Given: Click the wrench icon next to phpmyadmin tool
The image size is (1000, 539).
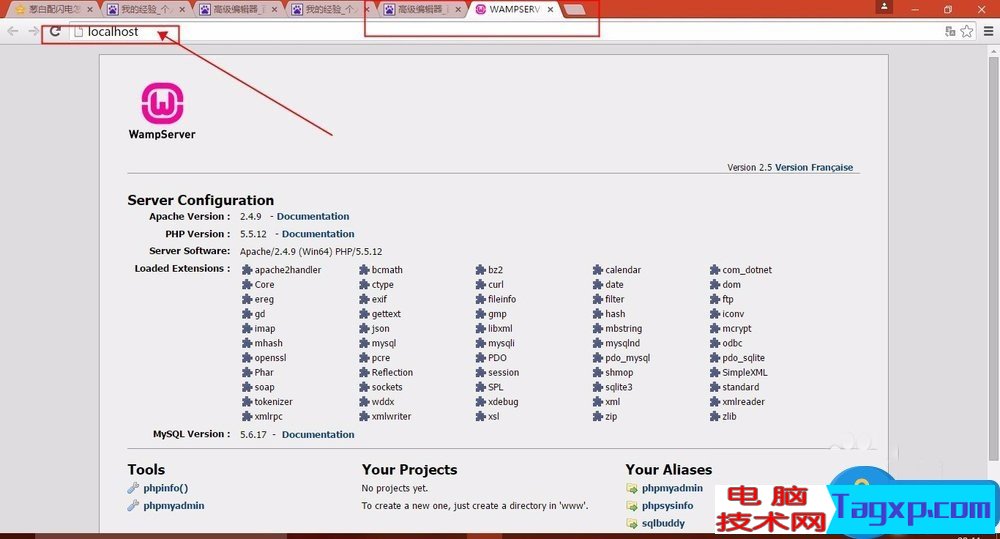Looking at the screenshot, I should pyautogui.click(x=133, y=505).
